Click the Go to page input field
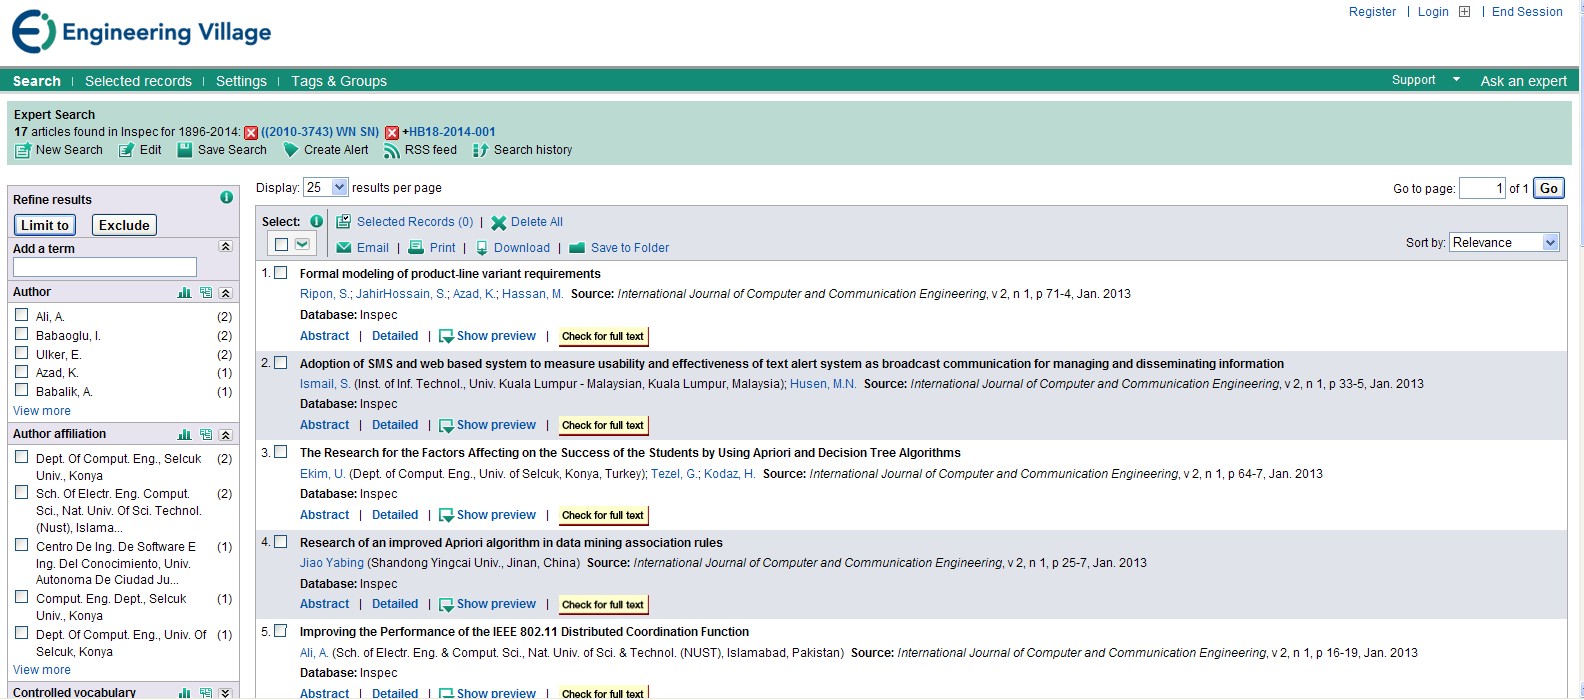 (x=1482, y=188)
